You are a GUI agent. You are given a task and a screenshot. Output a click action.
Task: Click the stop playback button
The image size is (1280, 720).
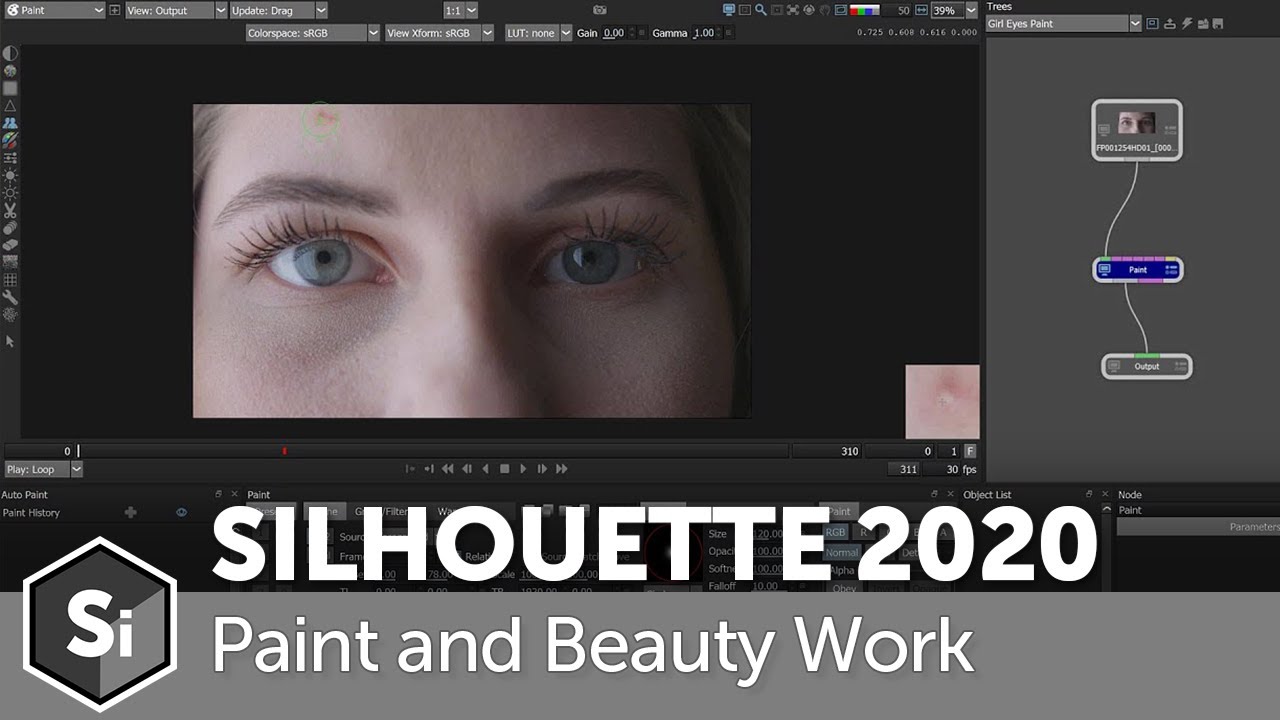(x=505, y=469)
